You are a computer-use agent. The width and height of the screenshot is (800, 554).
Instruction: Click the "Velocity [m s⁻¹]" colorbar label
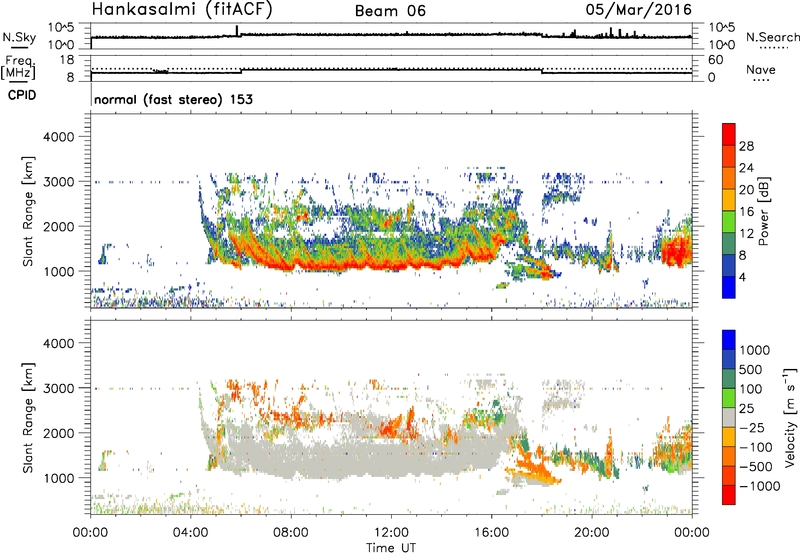[790, 417]
